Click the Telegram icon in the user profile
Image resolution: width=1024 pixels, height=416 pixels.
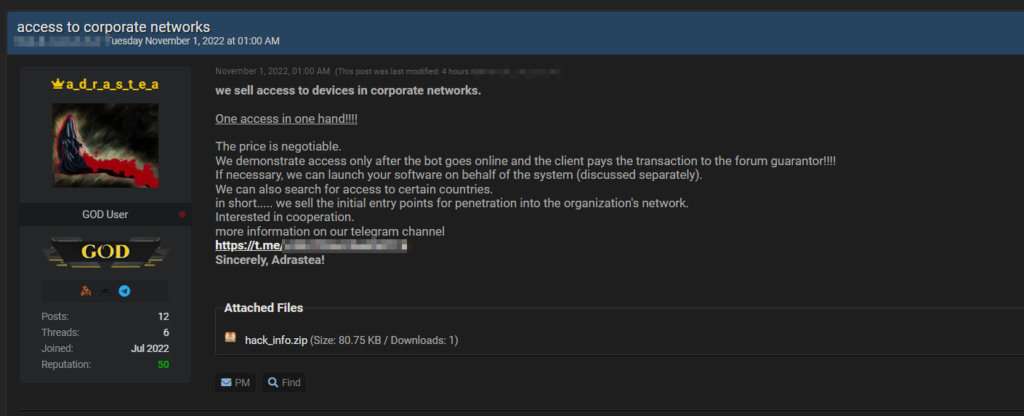[124, 291]
